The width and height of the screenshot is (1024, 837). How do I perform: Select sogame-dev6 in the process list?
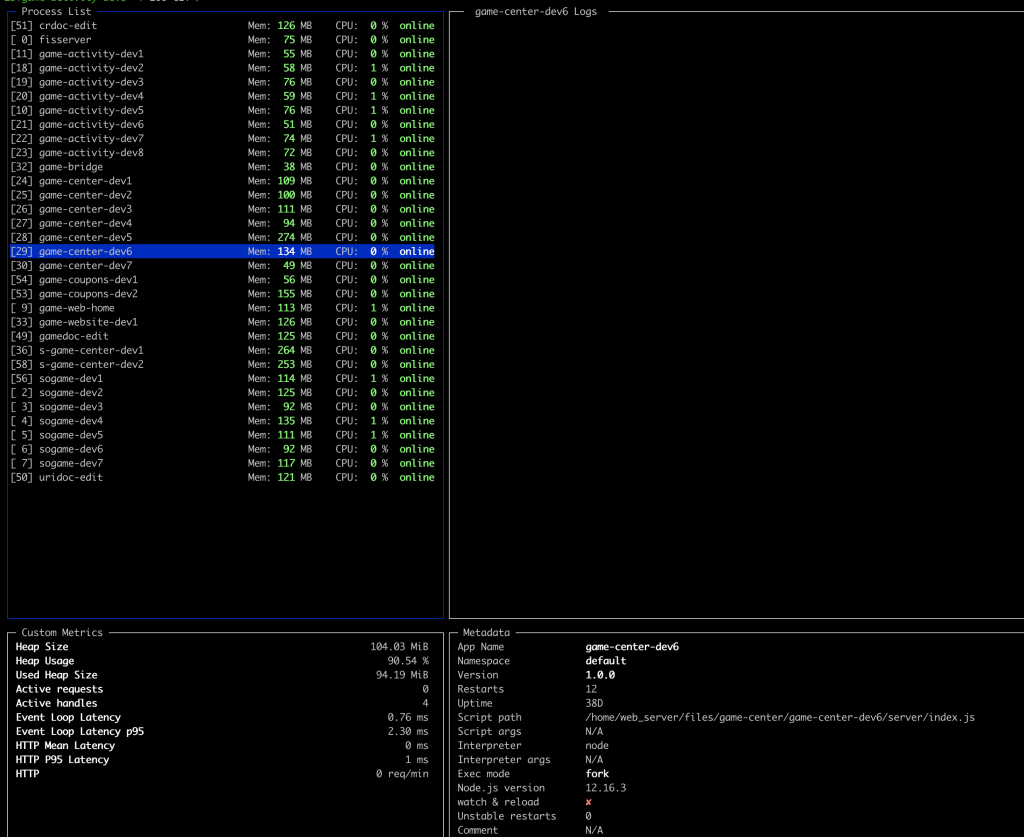click(x=222, y=449)
